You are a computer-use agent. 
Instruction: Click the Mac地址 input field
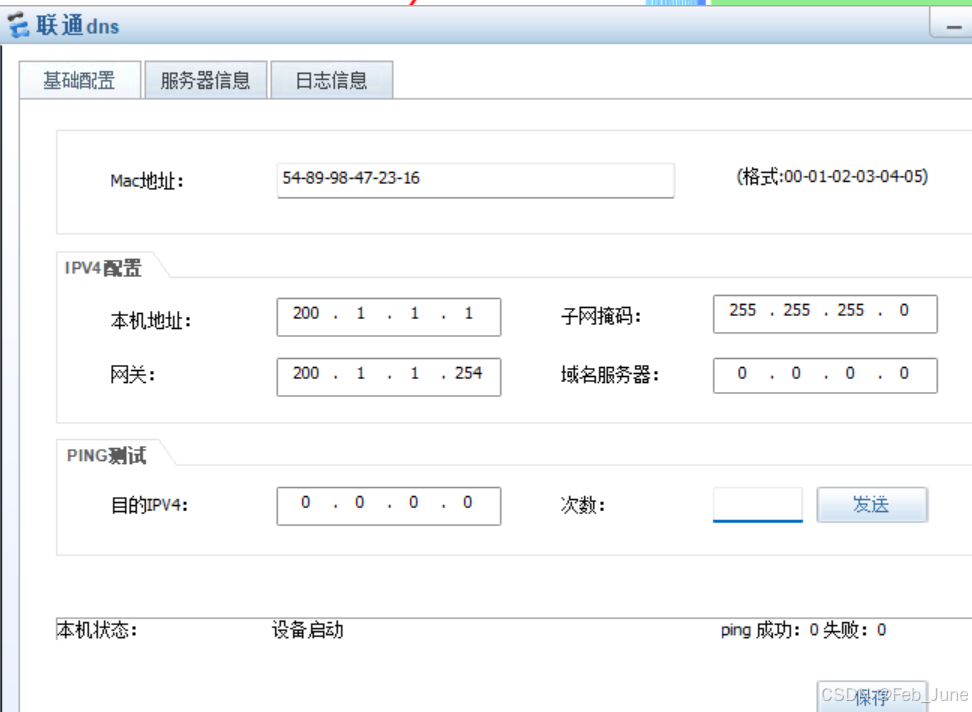(475, 180)
